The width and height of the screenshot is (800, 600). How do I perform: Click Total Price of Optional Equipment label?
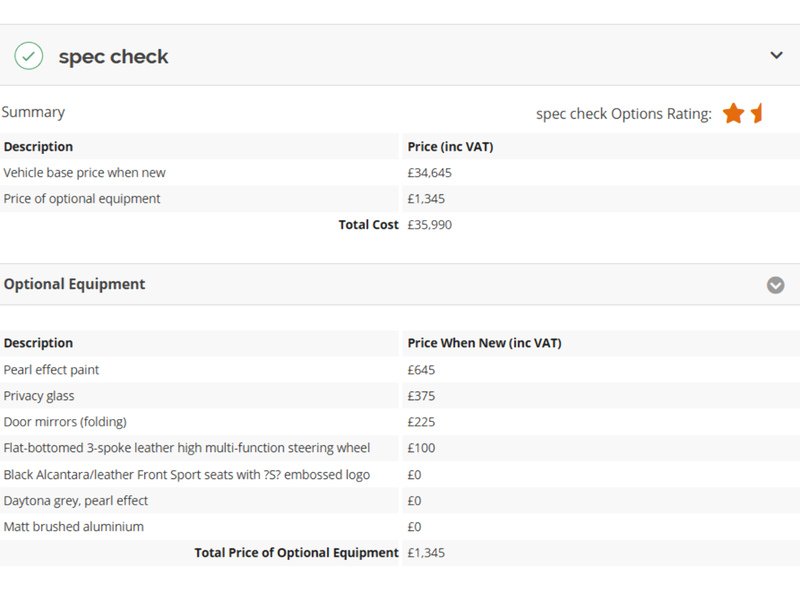pos(296,553)
